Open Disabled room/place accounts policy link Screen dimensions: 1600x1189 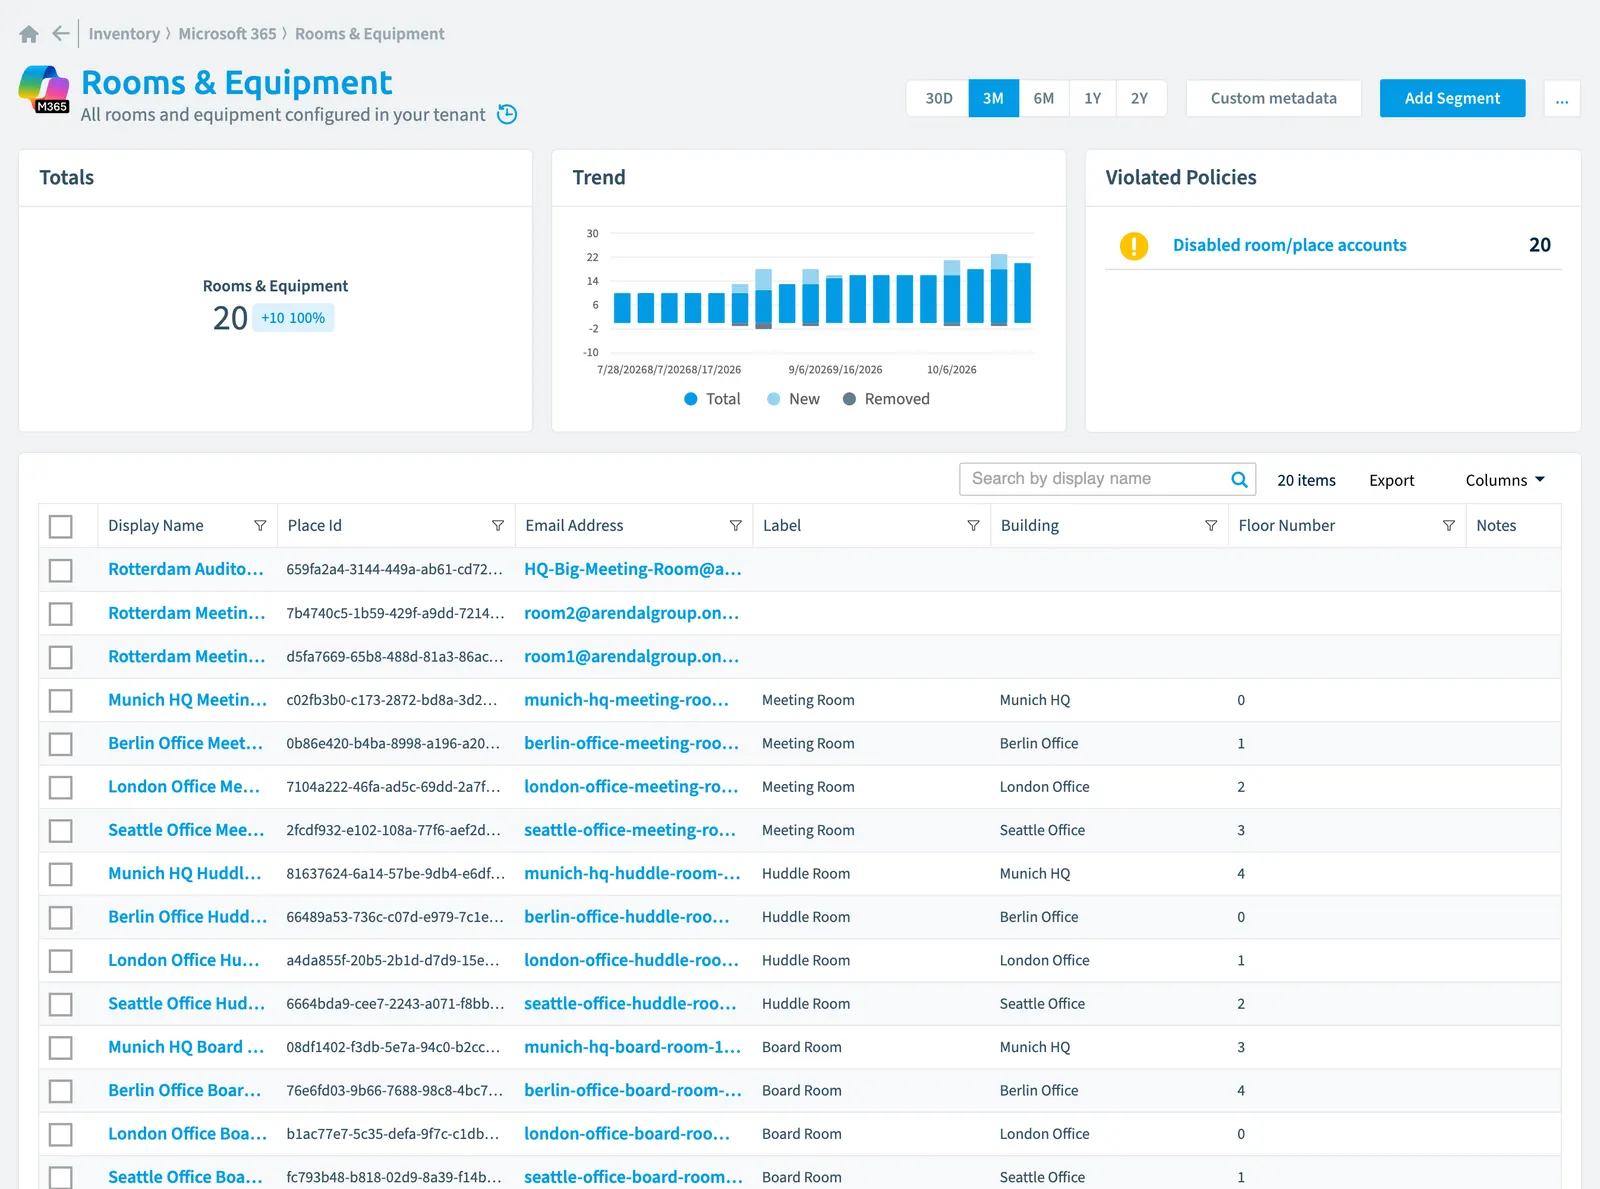click(x=1289, y=245)
